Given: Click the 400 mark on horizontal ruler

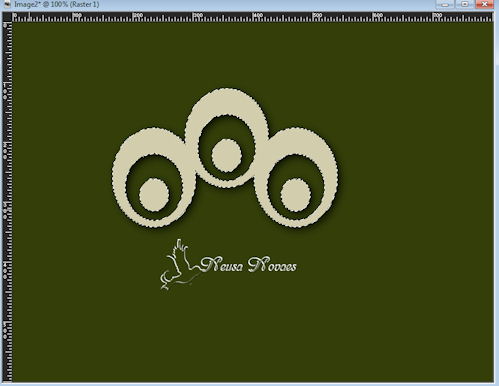Looking at the screenshot, I should pyautogui.click(x=257, y=16).
